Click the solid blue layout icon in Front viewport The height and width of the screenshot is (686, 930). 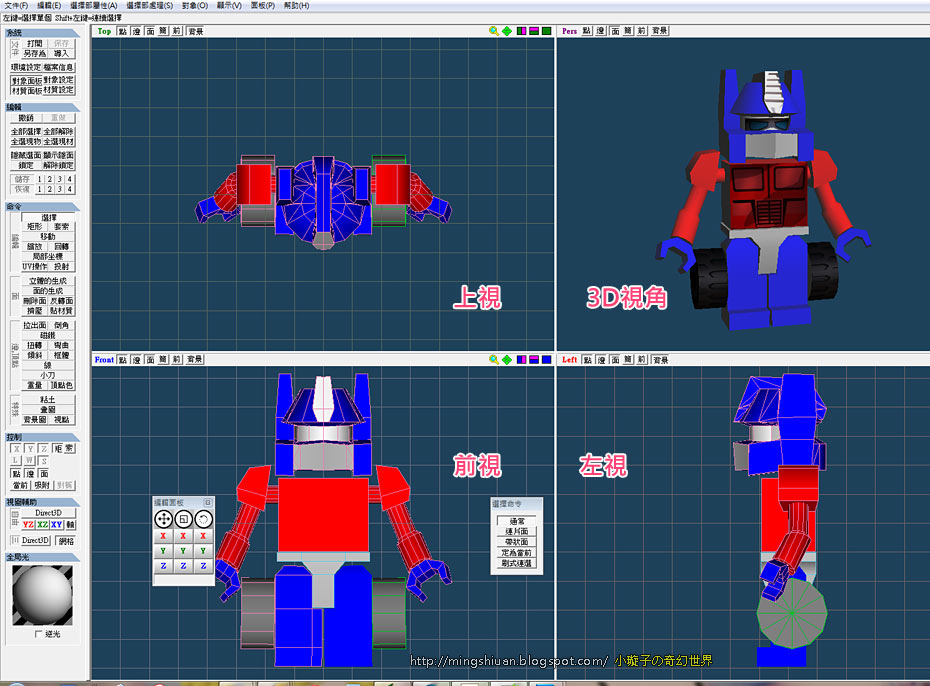tap(546, 359)
